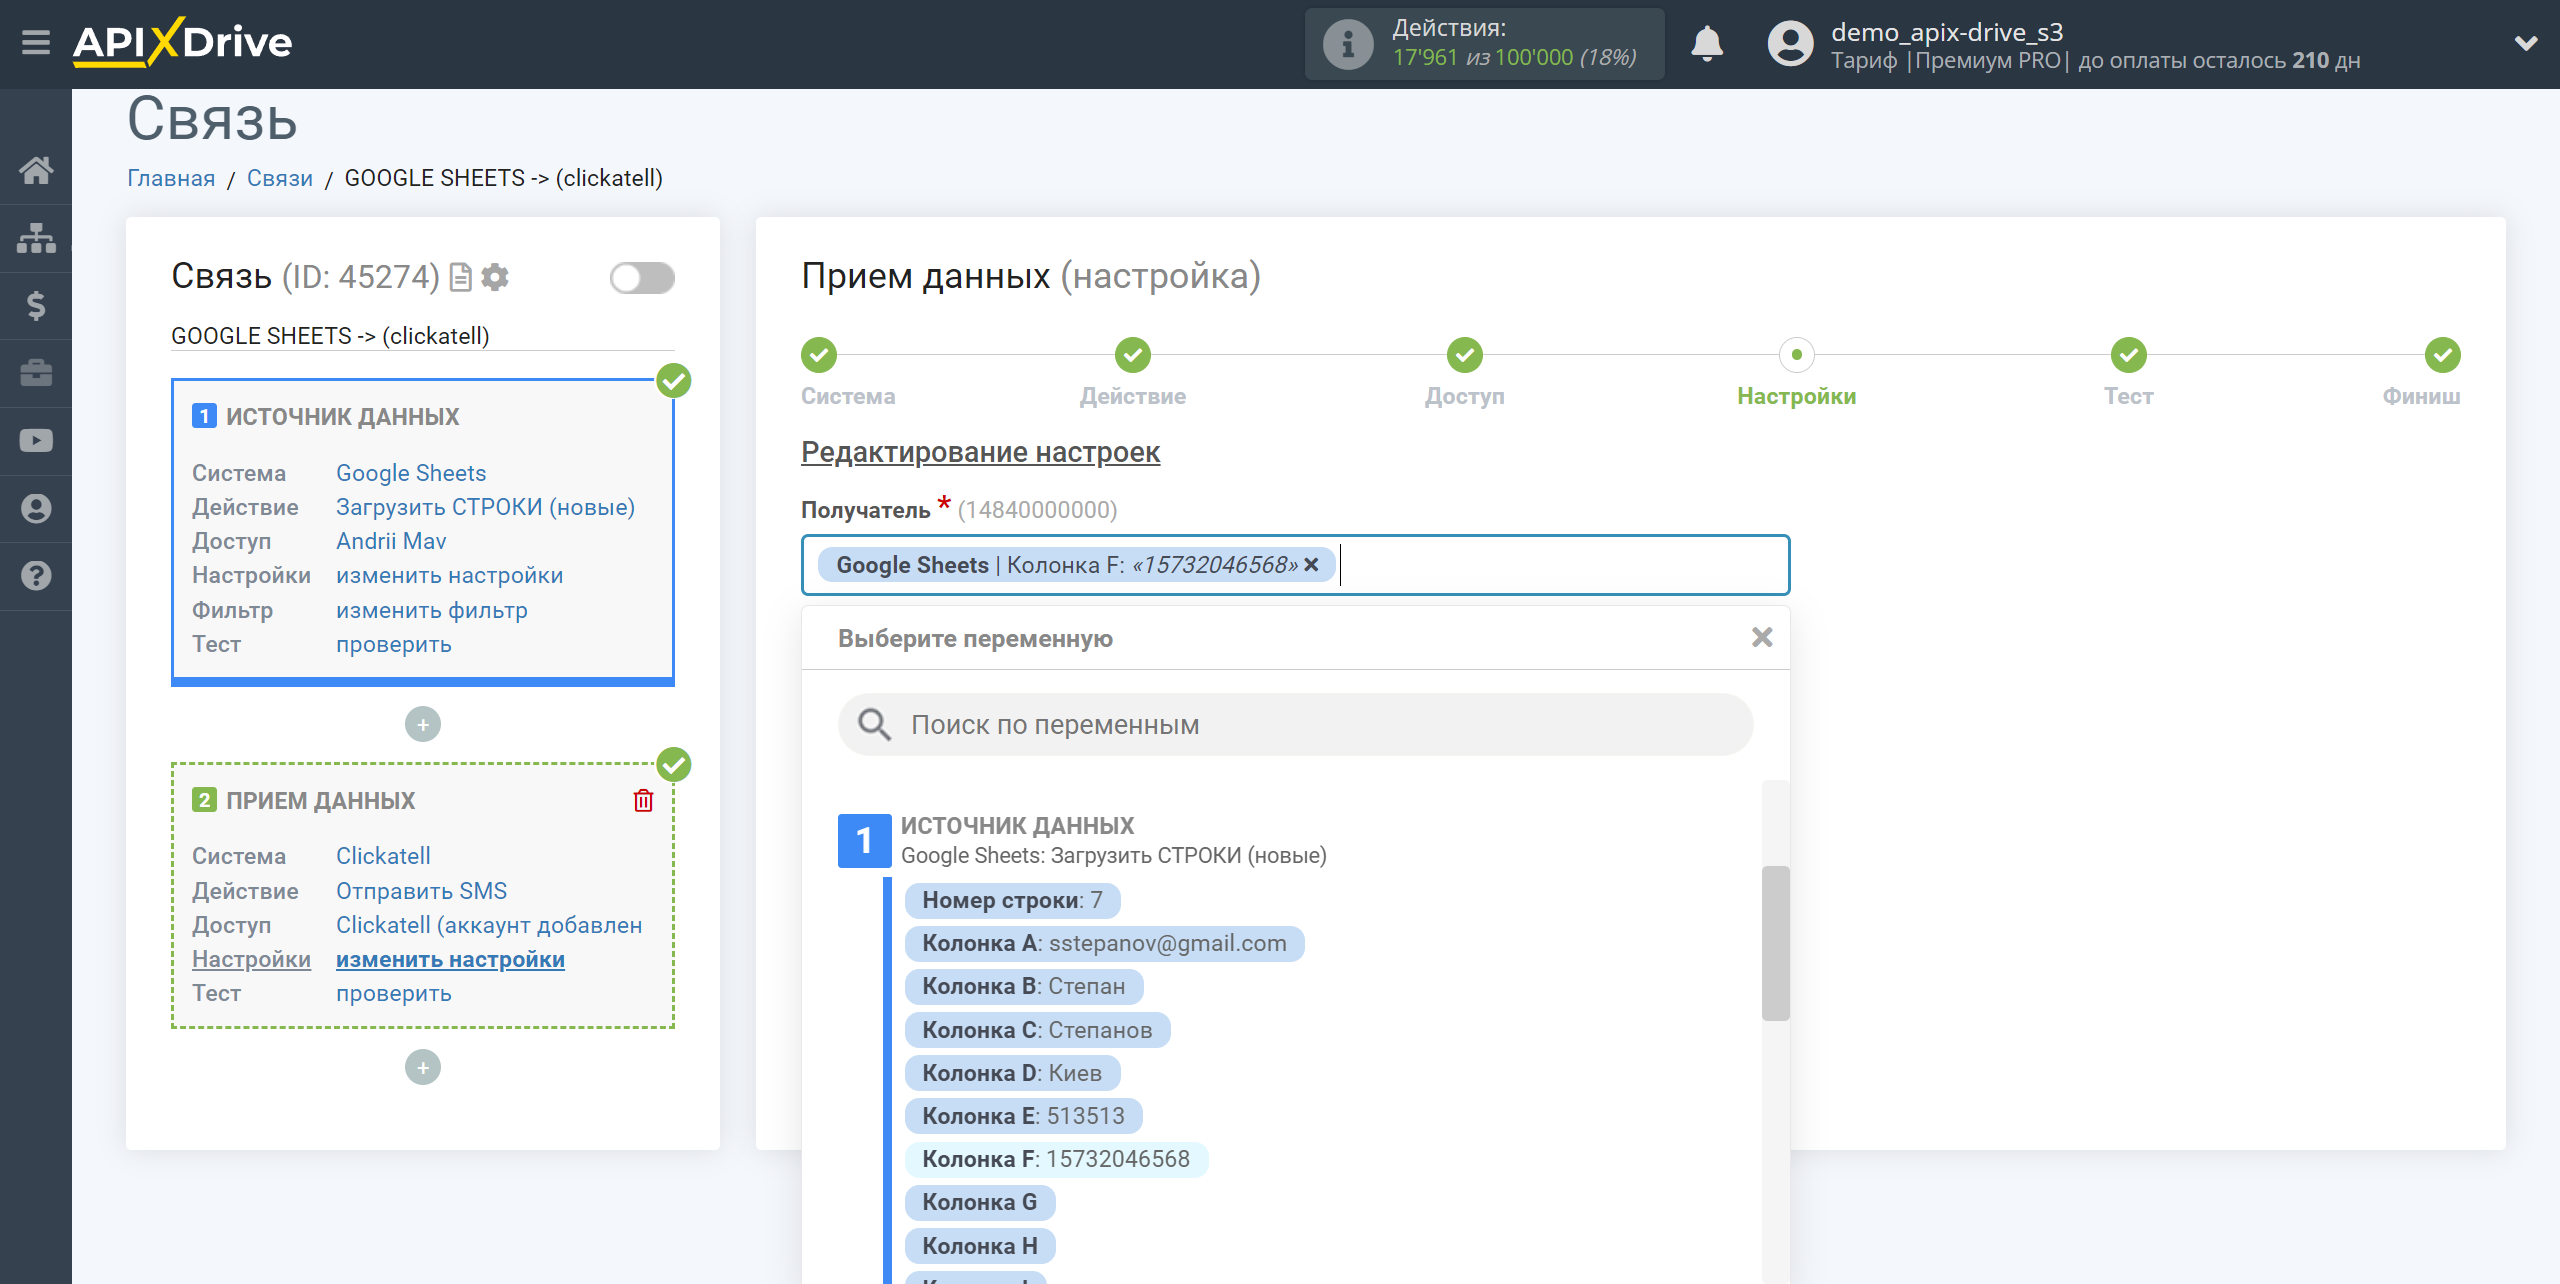Open the connections sitemap sidebar icon
This screenshot has height=1284, width=2560.
(x=36, y=238)
